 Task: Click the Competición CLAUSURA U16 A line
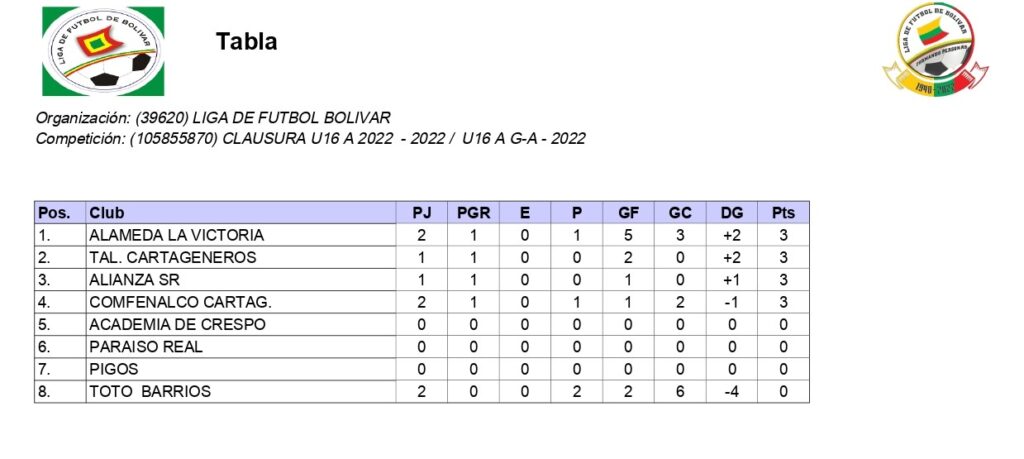coord(310,138)
